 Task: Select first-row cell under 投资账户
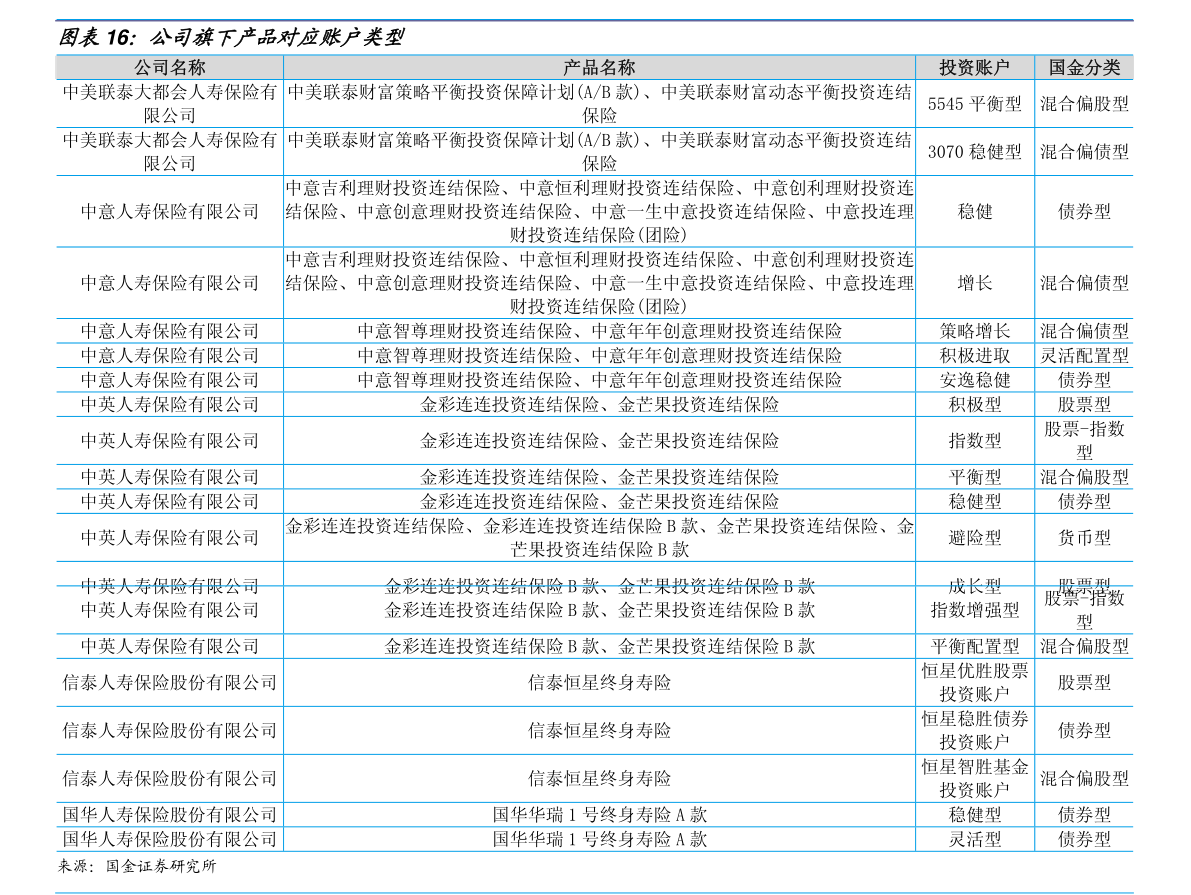975,104
